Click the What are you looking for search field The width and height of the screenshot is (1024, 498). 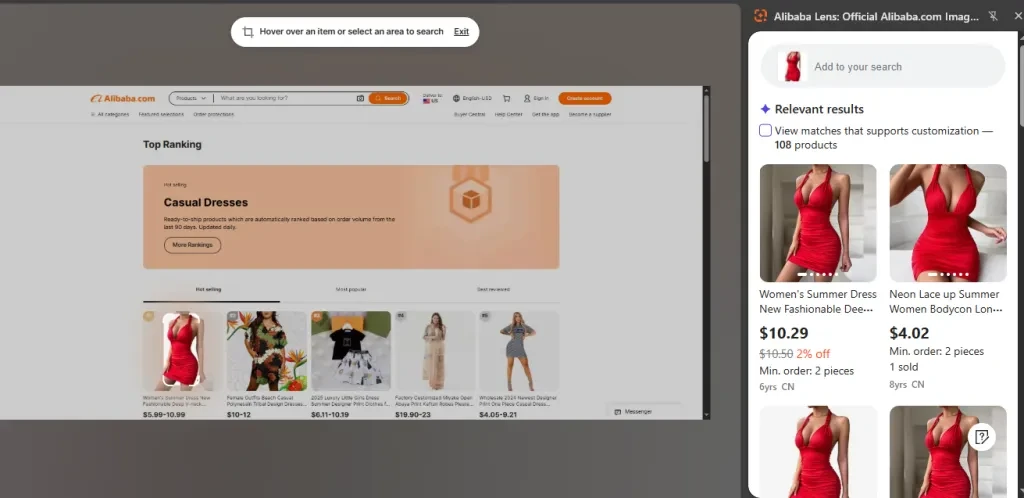284,99
